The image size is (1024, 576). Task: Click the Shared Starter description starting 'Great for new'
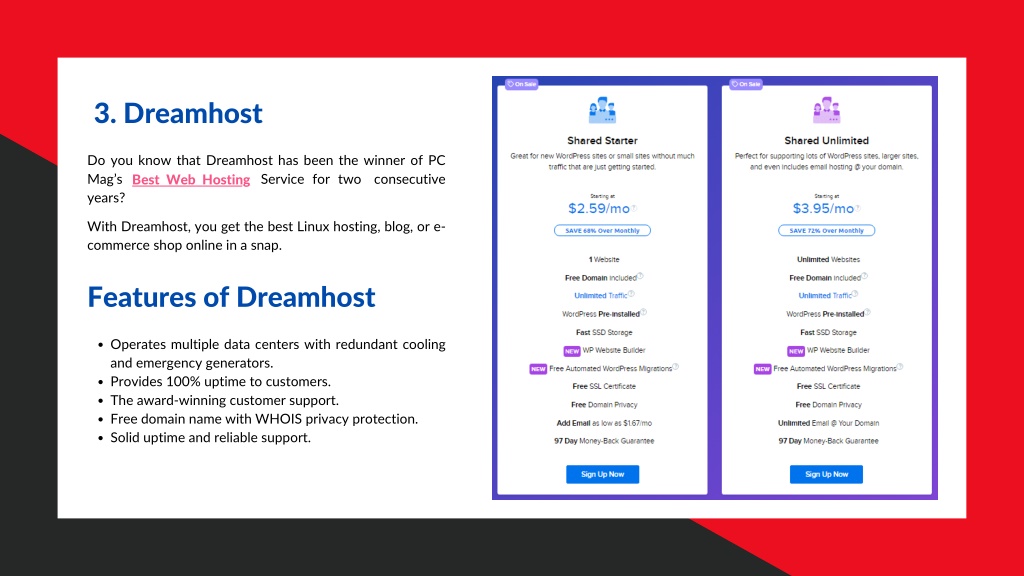point(602,161)
